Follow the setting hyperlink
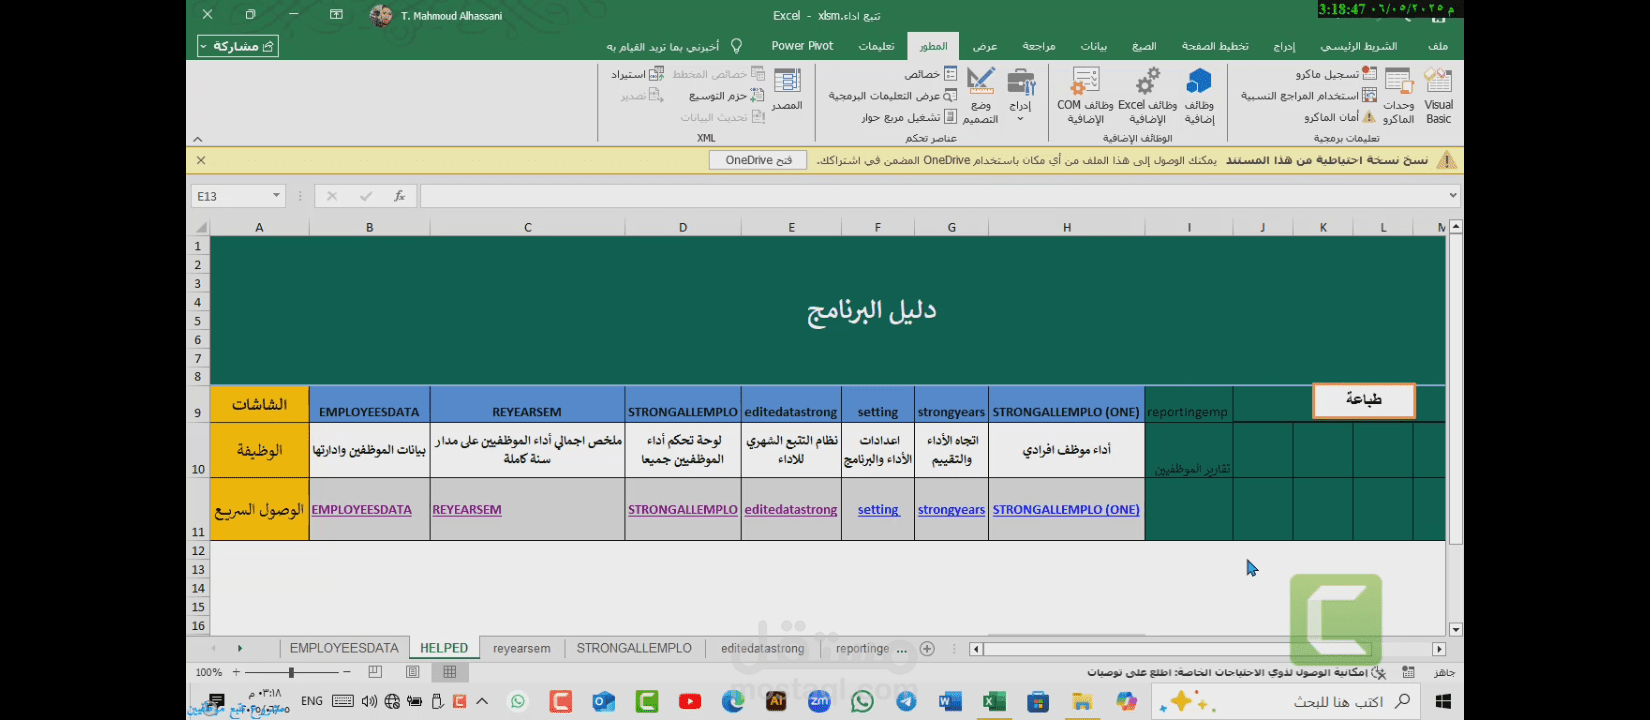 pos(878,510)
